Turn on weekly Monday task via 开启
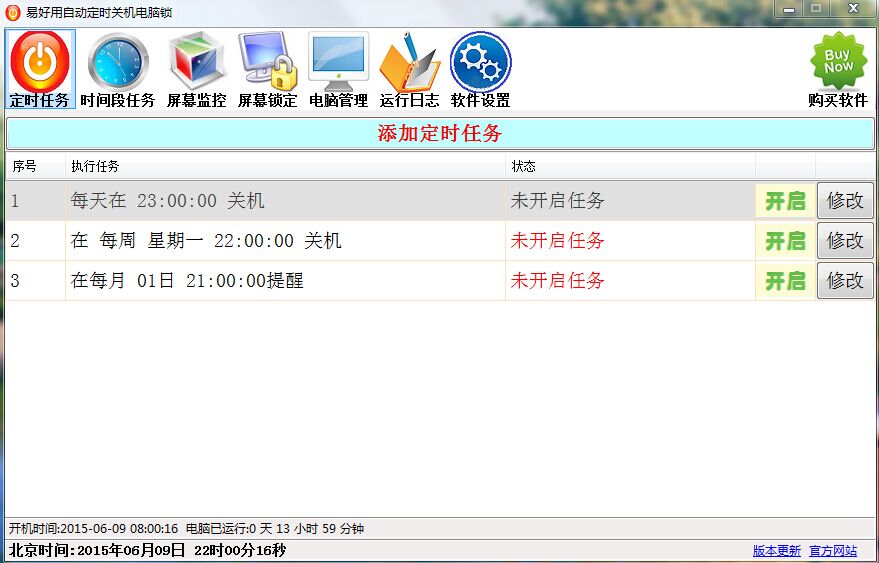This screenshot has width=879, height=563. tap(785, 241)
